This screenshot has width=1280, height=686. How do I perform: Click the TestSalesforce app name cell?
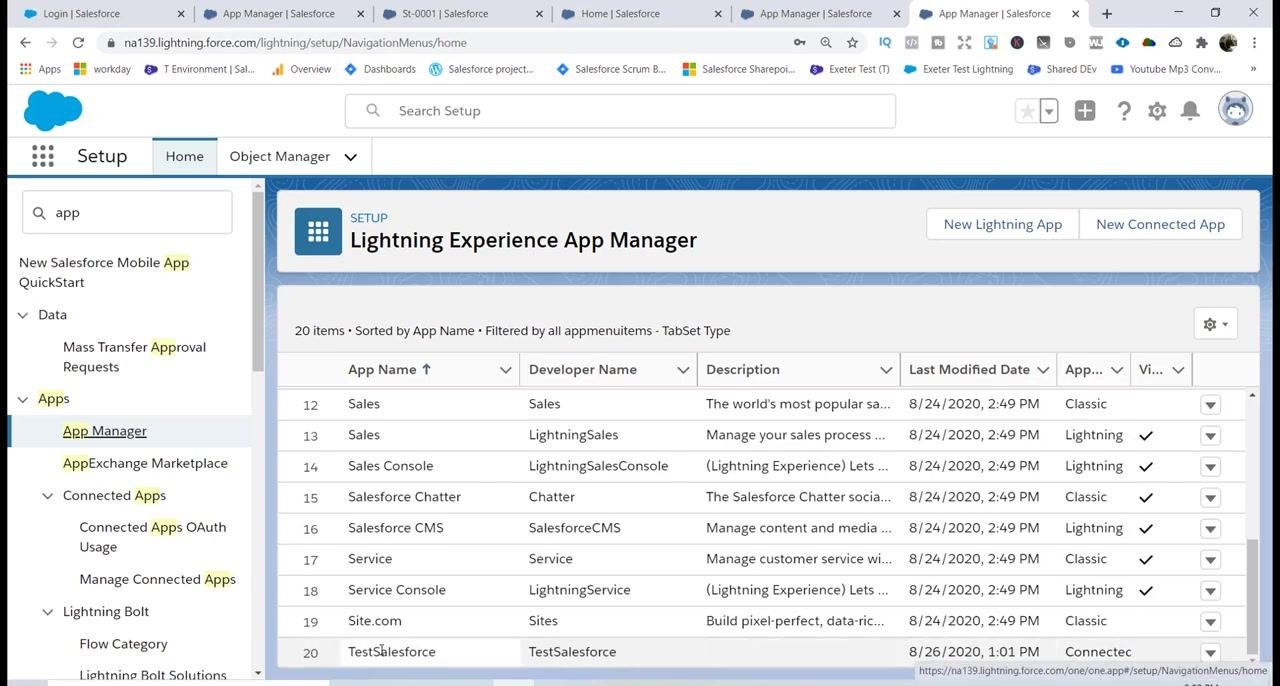click(x=392, y=652)
